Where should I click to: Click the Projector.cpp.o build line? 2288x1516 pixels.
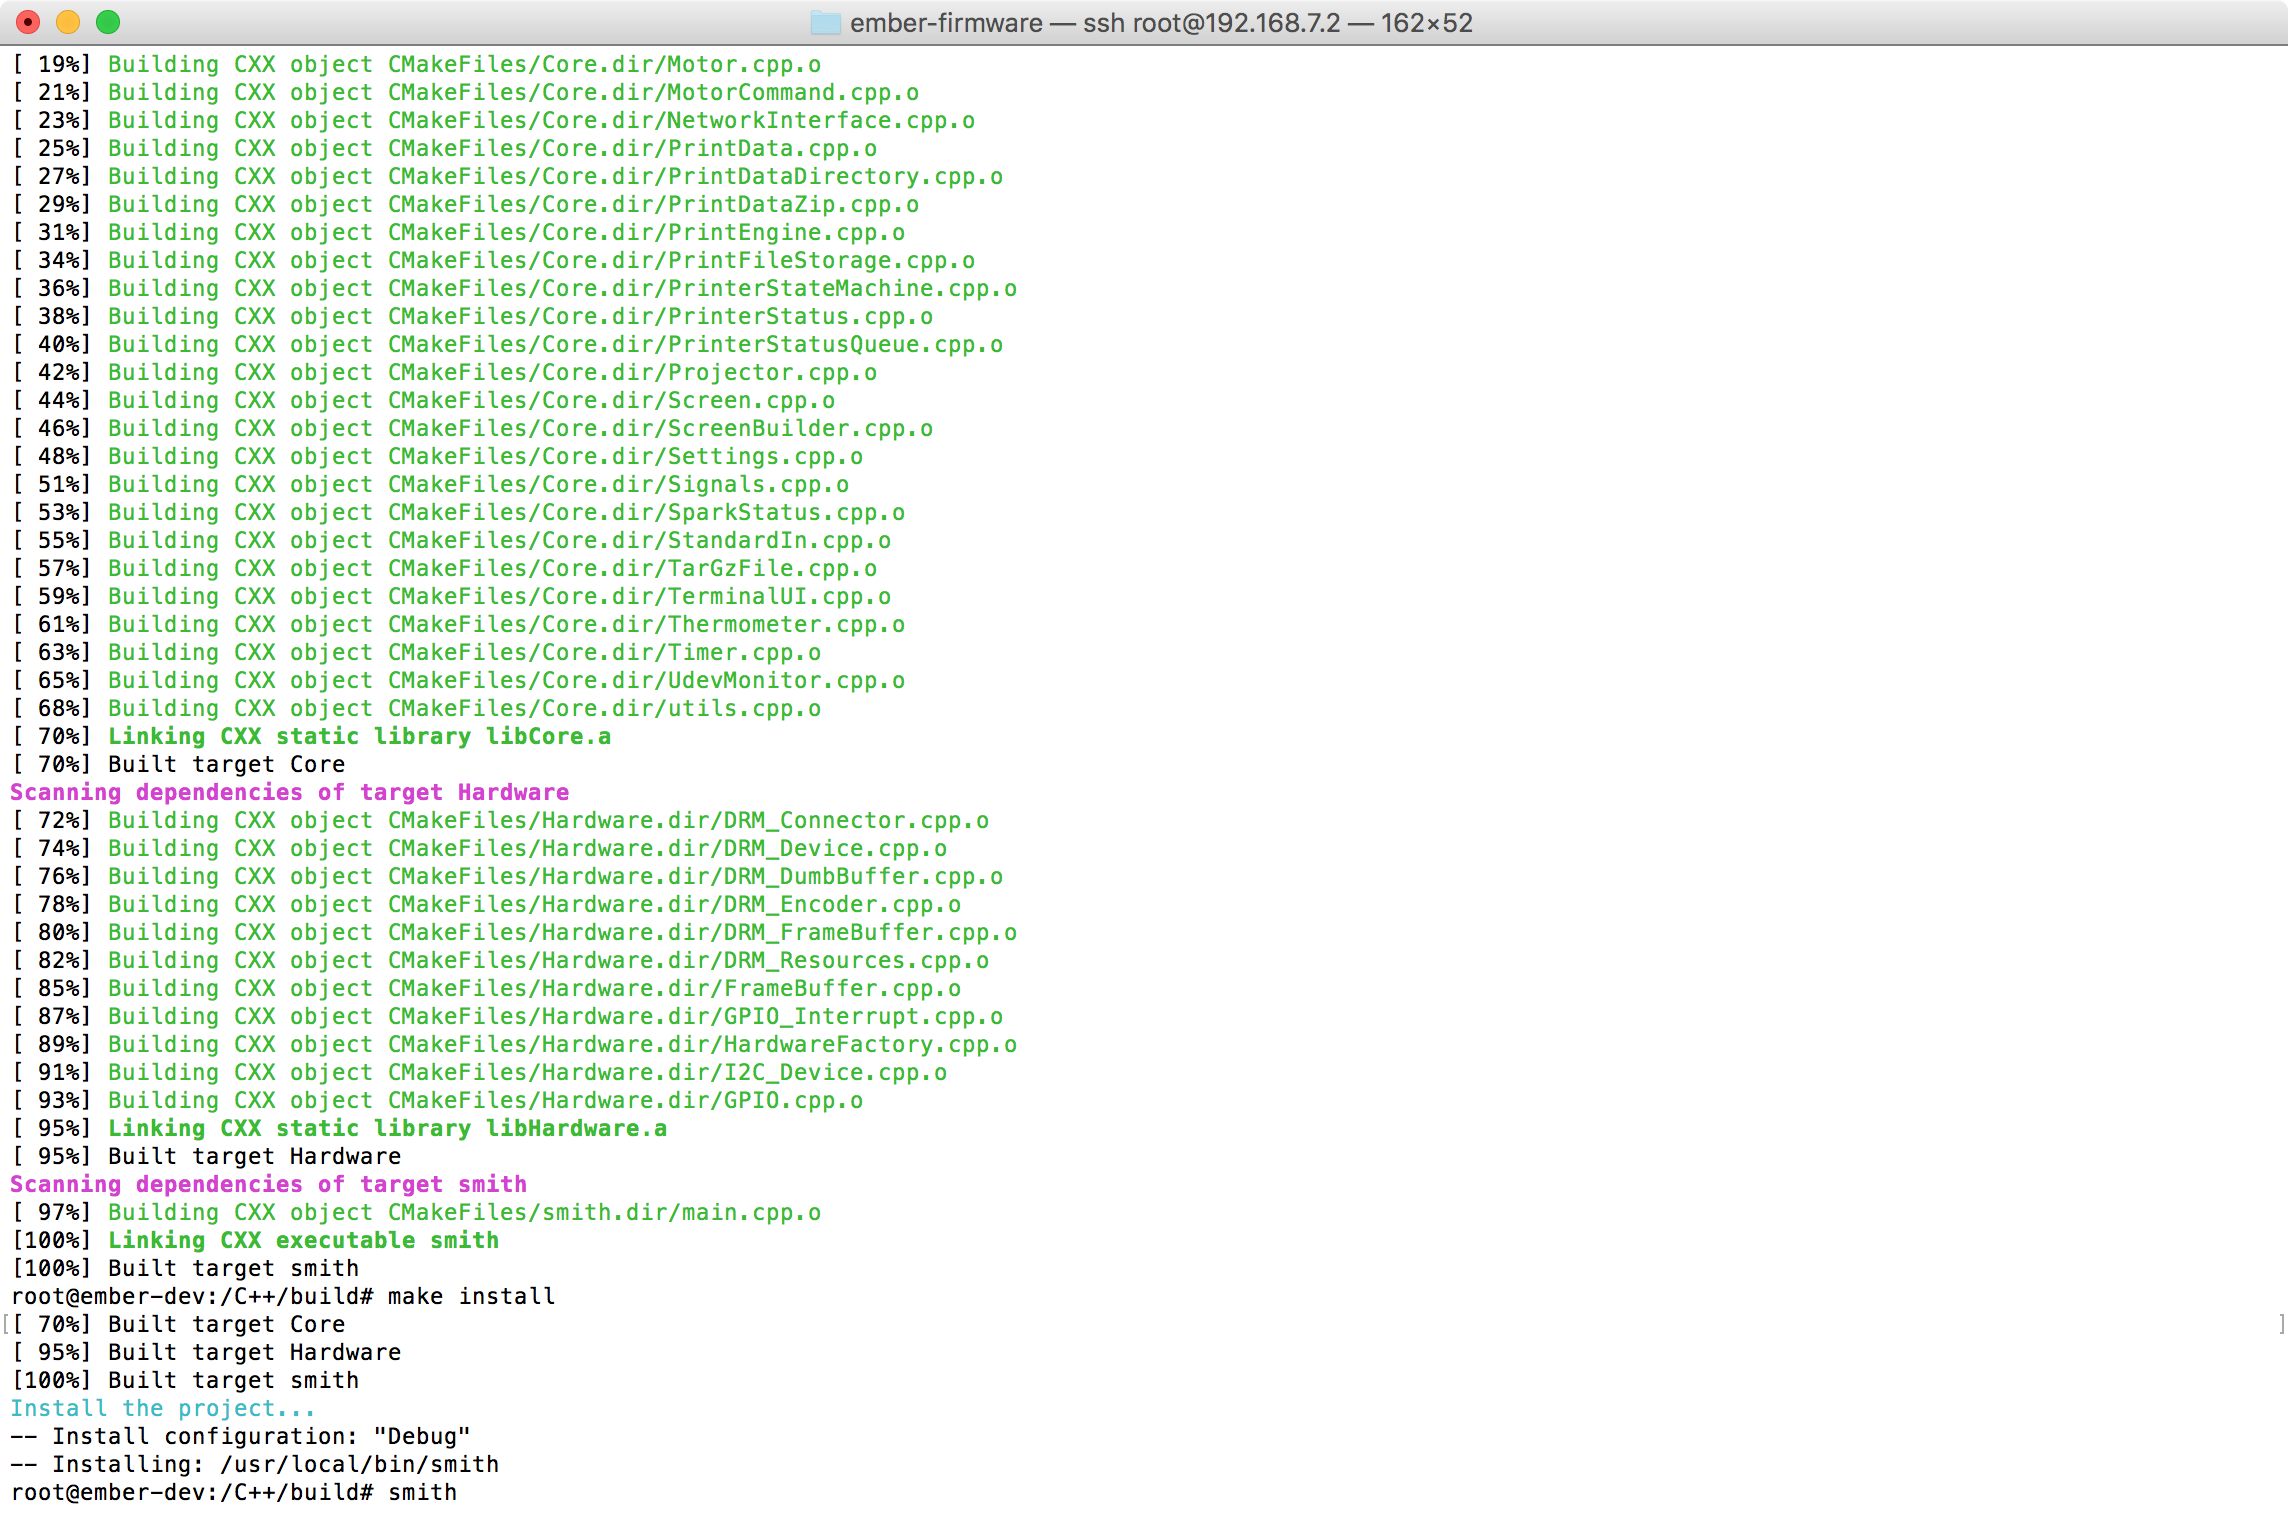(x=444, y=372)
